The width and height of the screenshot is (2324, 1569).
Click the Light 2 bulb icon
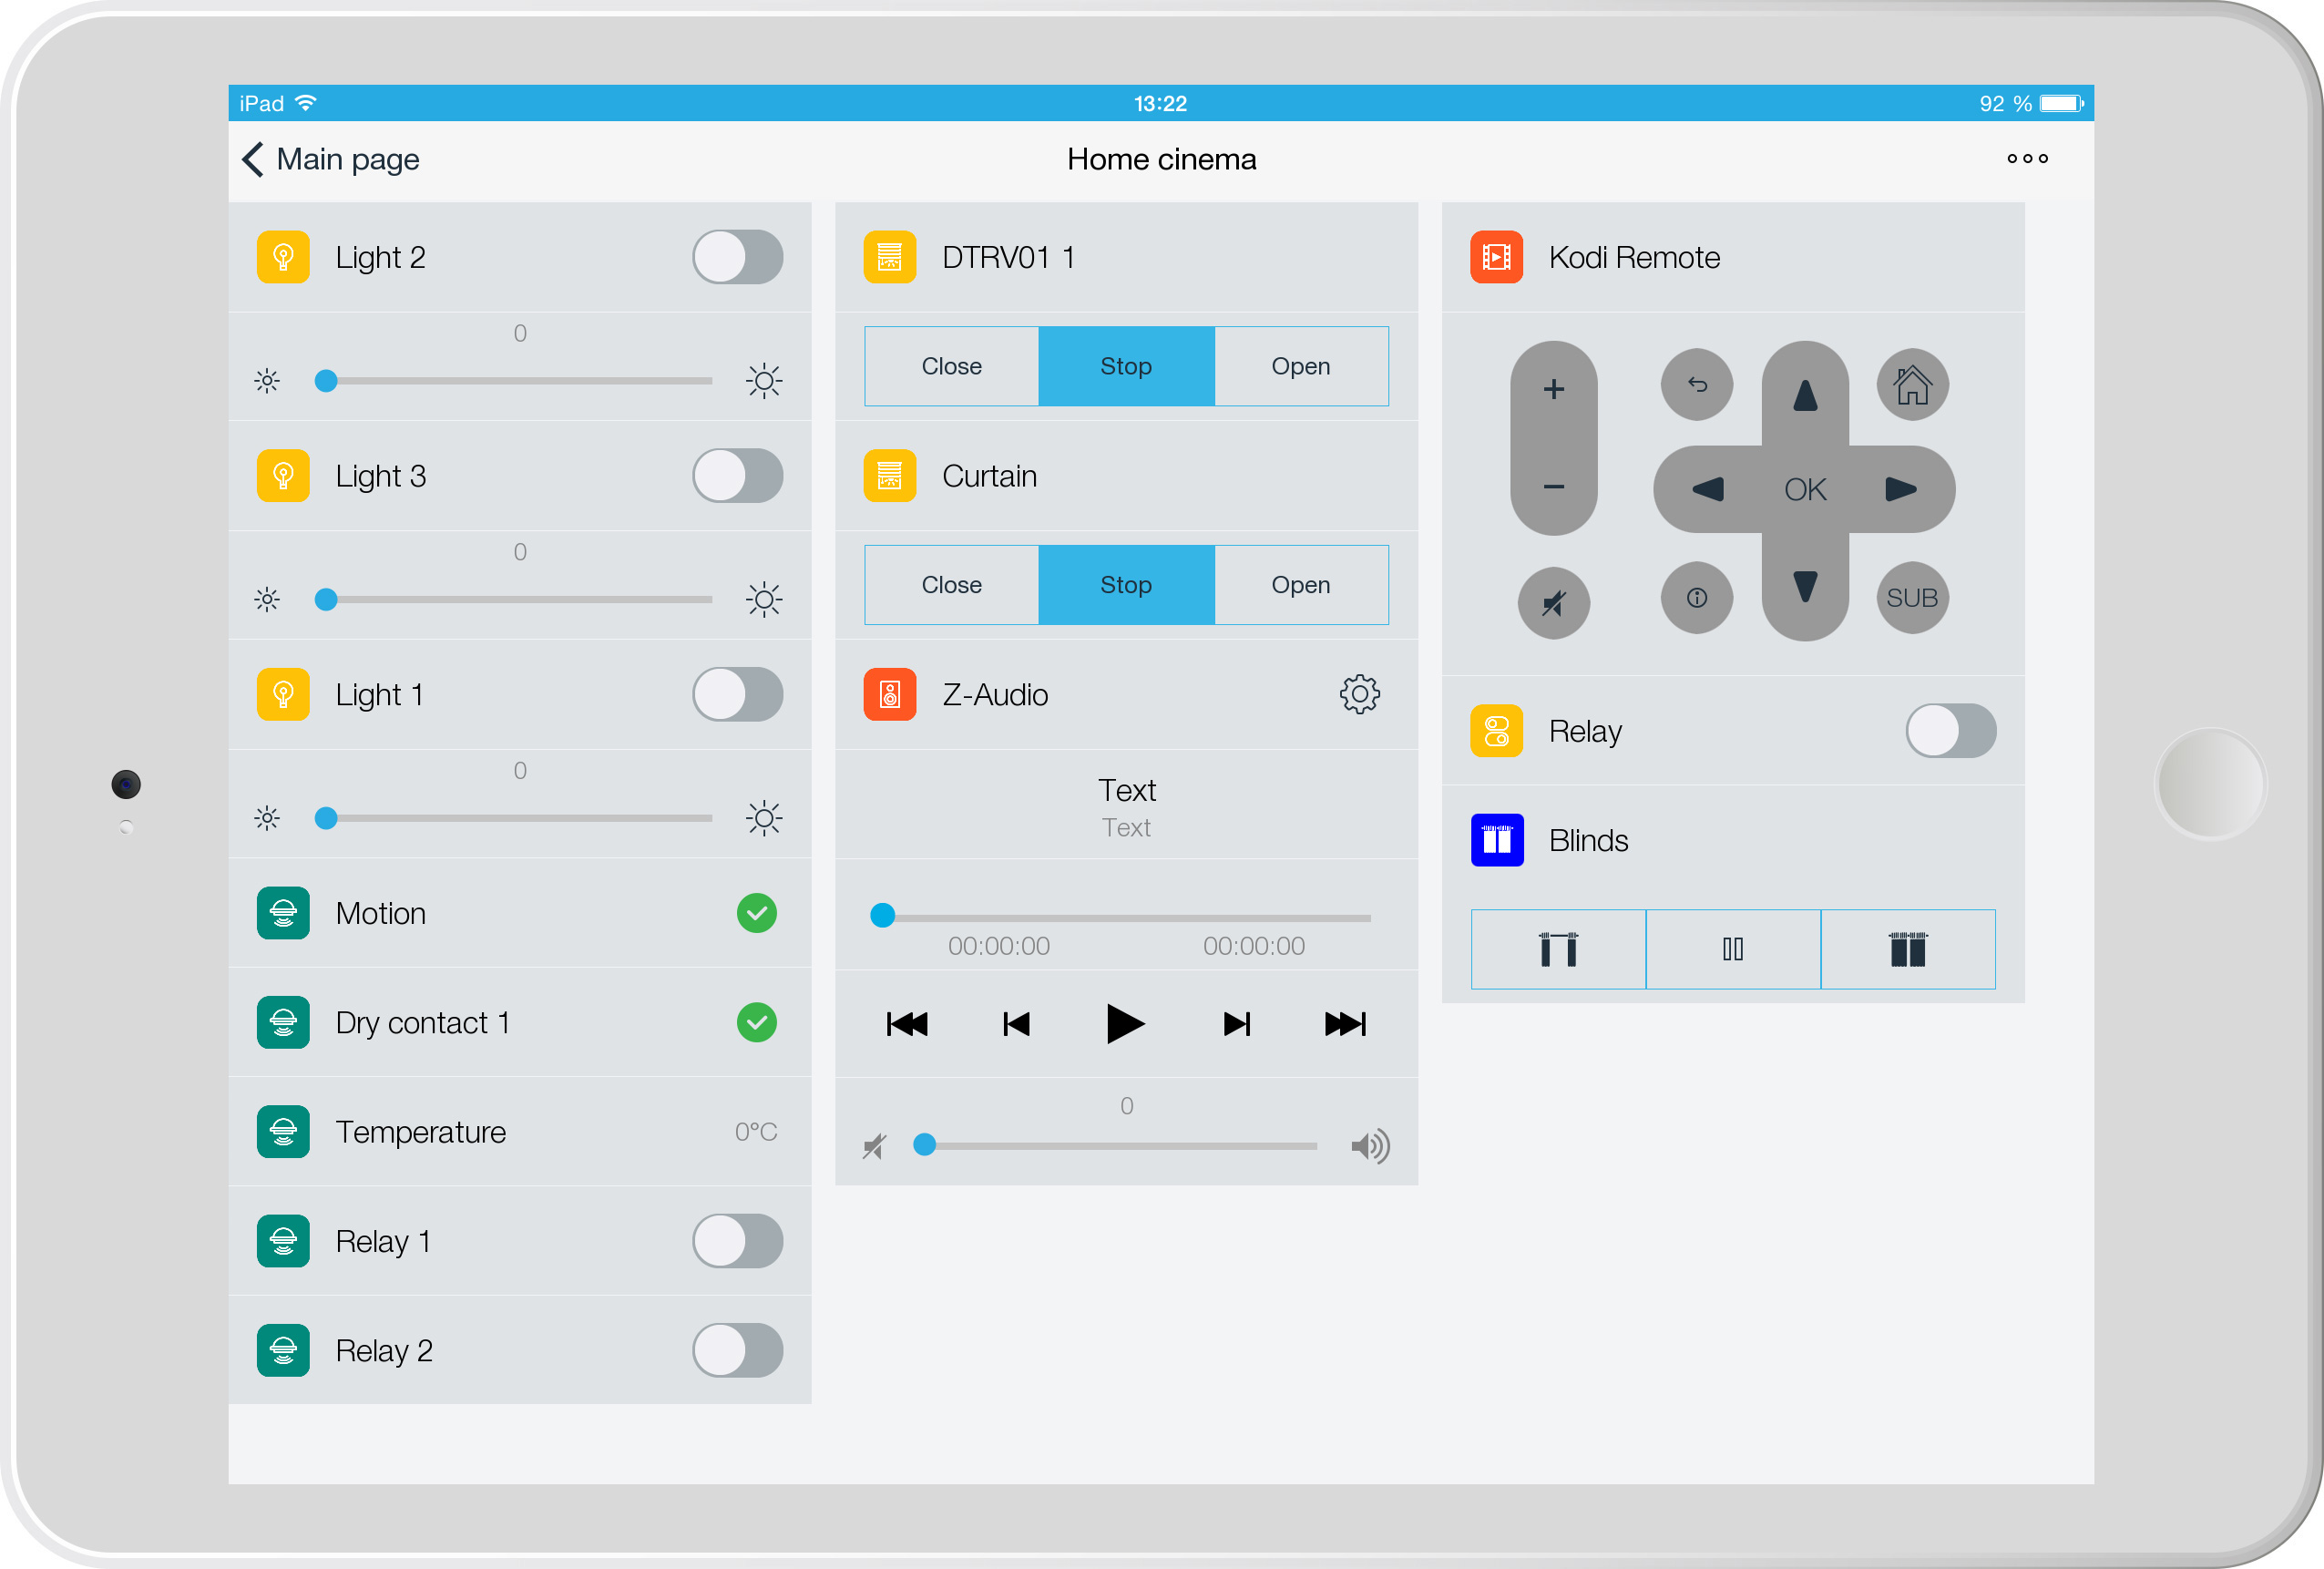pyautogui.click(x=283, y=257)
